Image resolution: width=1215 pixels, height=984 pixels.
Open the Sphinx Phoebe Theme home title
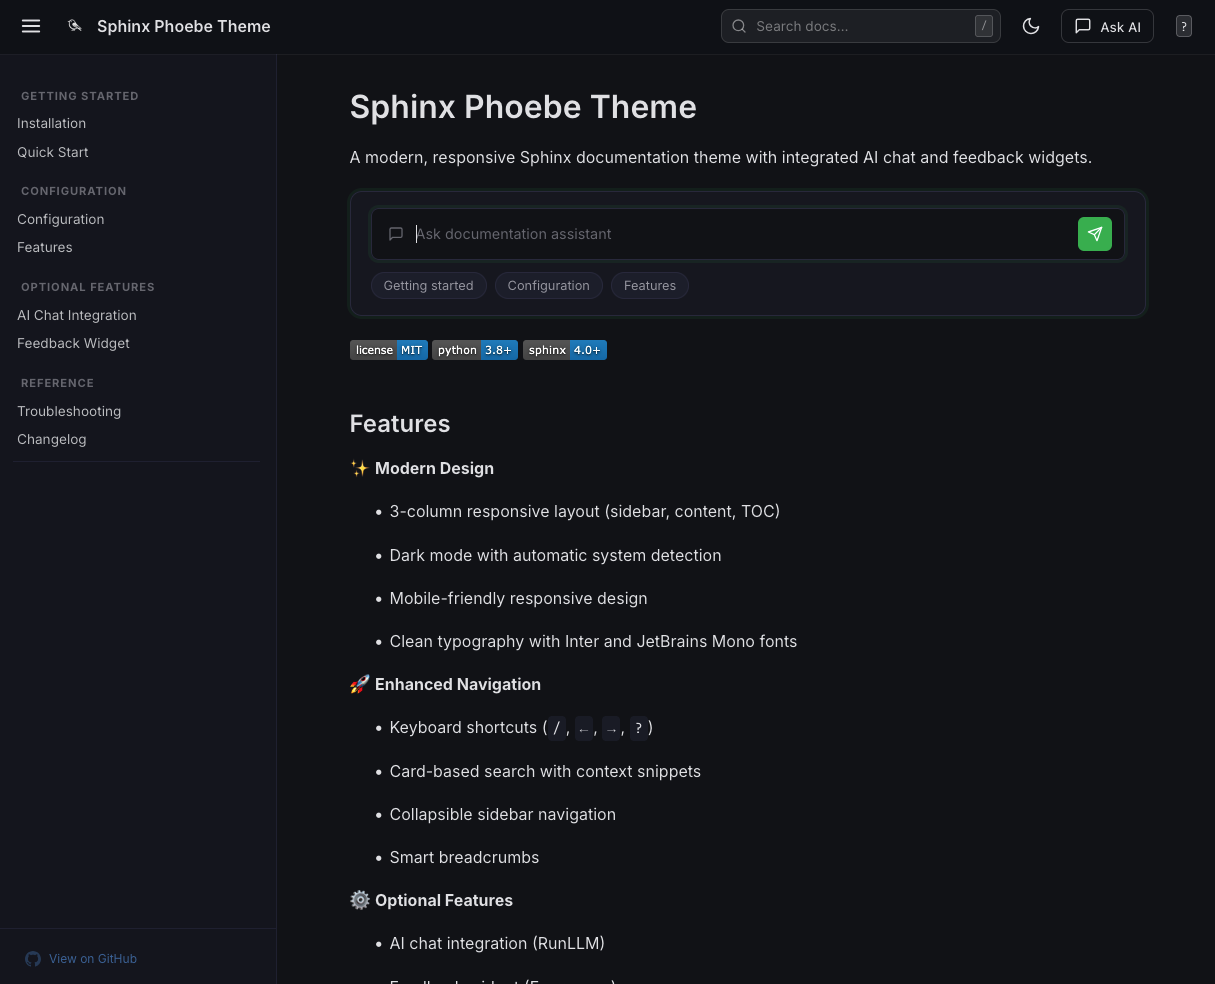click(x=184, y=26)
